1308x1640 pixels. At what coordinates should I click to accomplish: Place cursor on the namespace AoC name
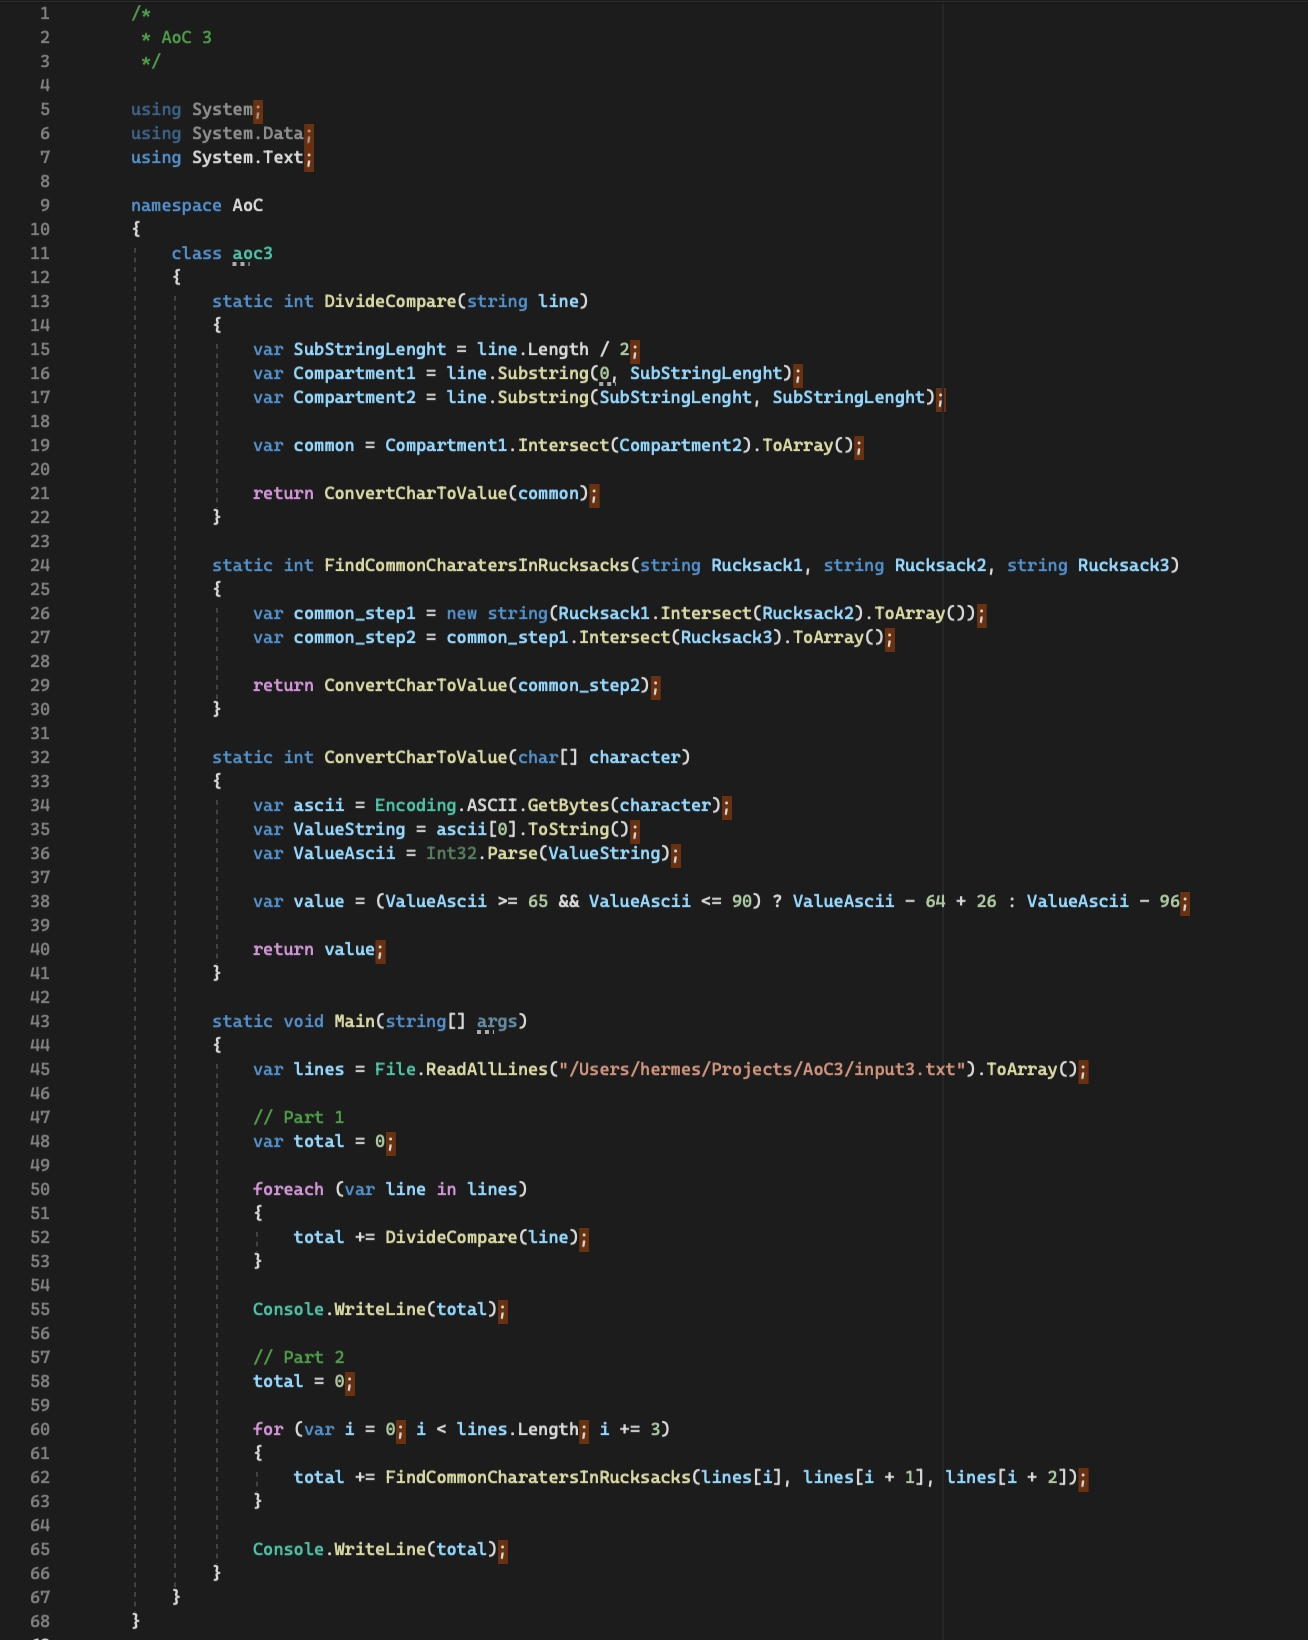pos(247,205)
